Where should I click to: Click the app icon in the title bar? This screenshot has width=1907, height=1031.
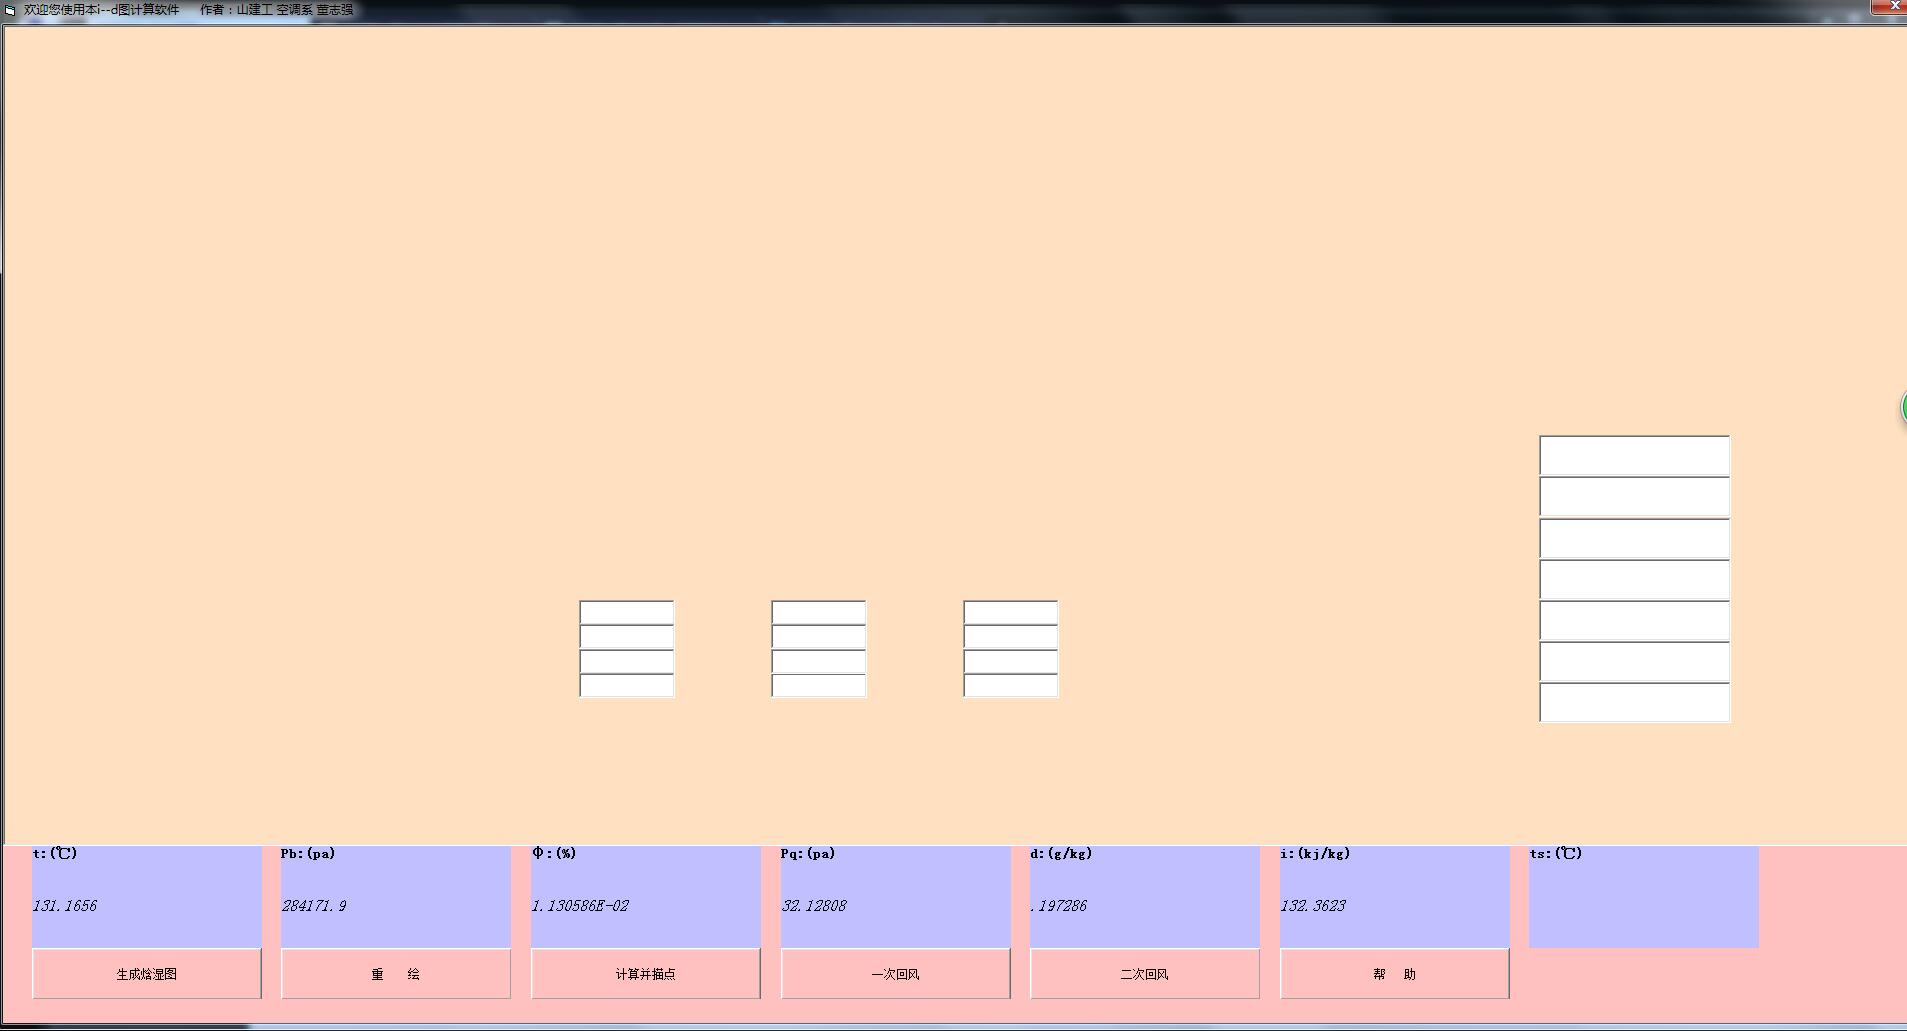point(10,10)
